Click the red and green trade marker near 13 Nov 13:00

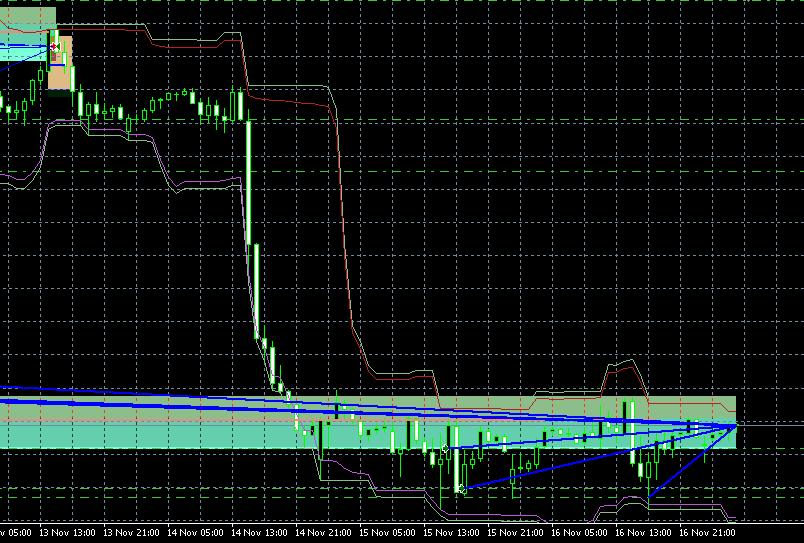pyautogui.click(x=54, y=47)
